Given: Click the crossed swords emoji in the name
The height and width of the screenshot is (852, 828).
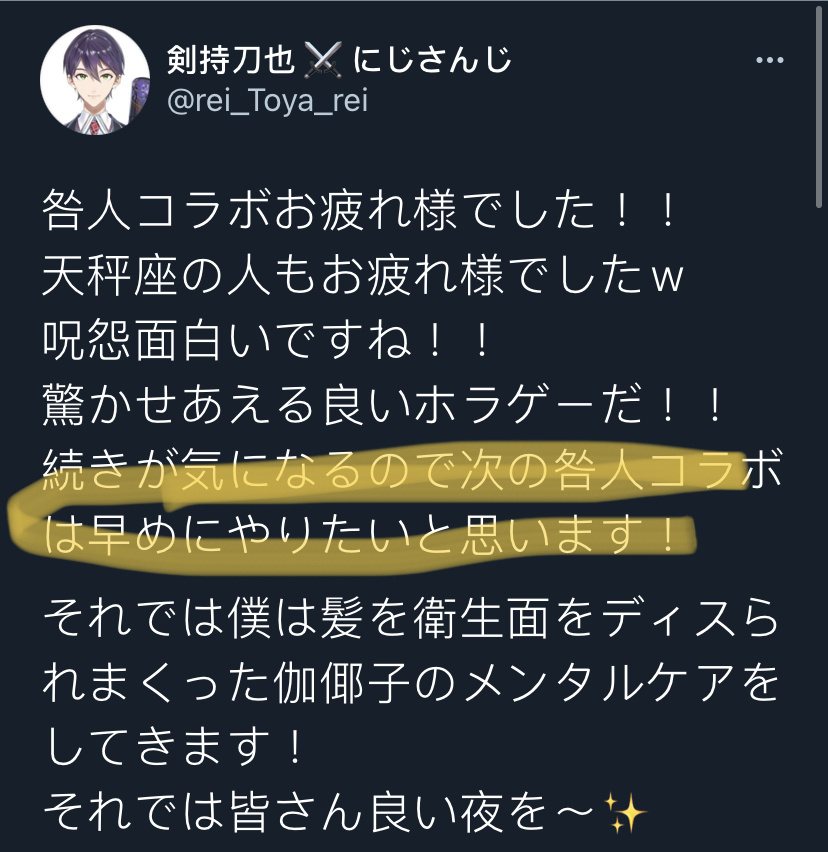Looking at the screenshot, I should [324, 59].
